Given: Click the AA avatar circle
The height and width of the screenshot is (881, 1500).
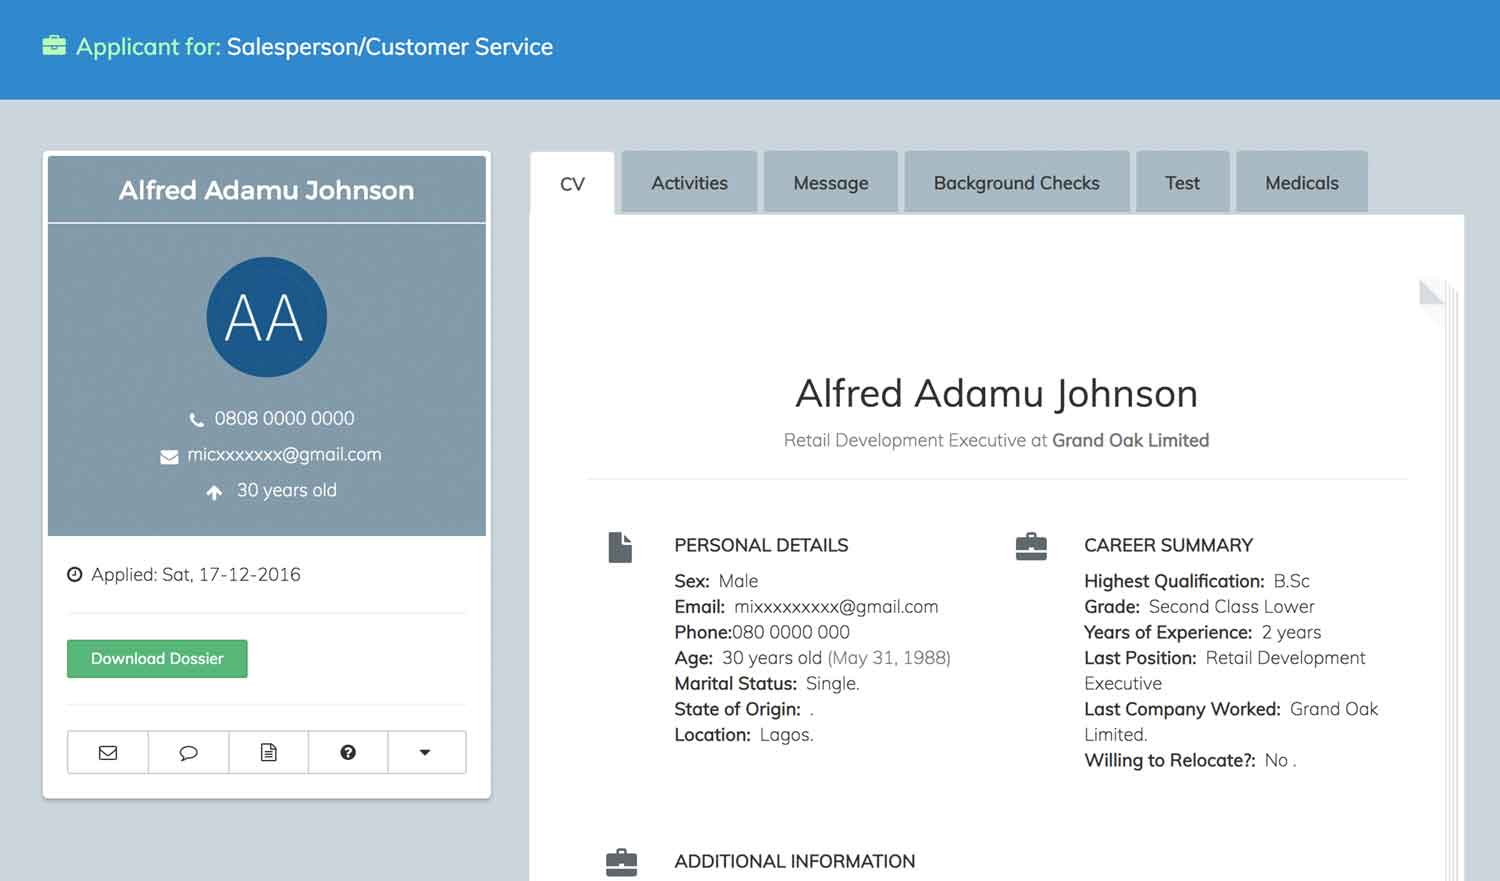Looking at the screenshot, I should [x=267, y=317].
